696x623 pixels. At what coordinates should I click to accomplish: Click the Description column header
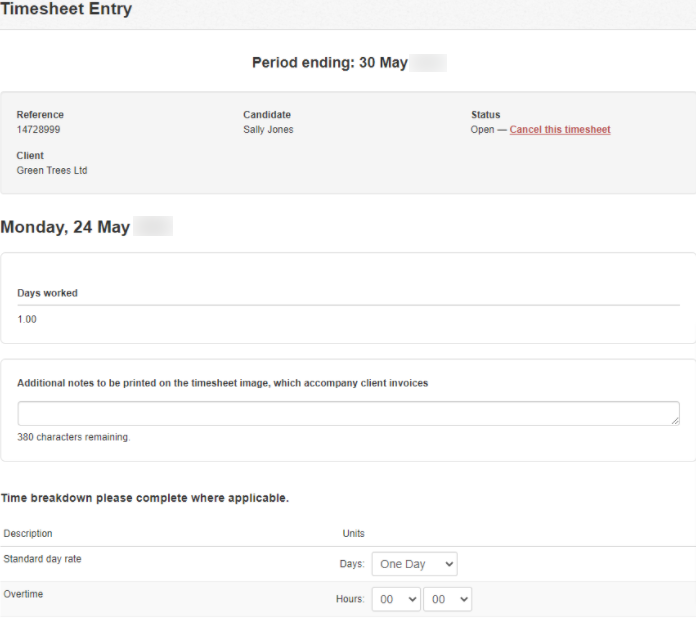point(28,533)
